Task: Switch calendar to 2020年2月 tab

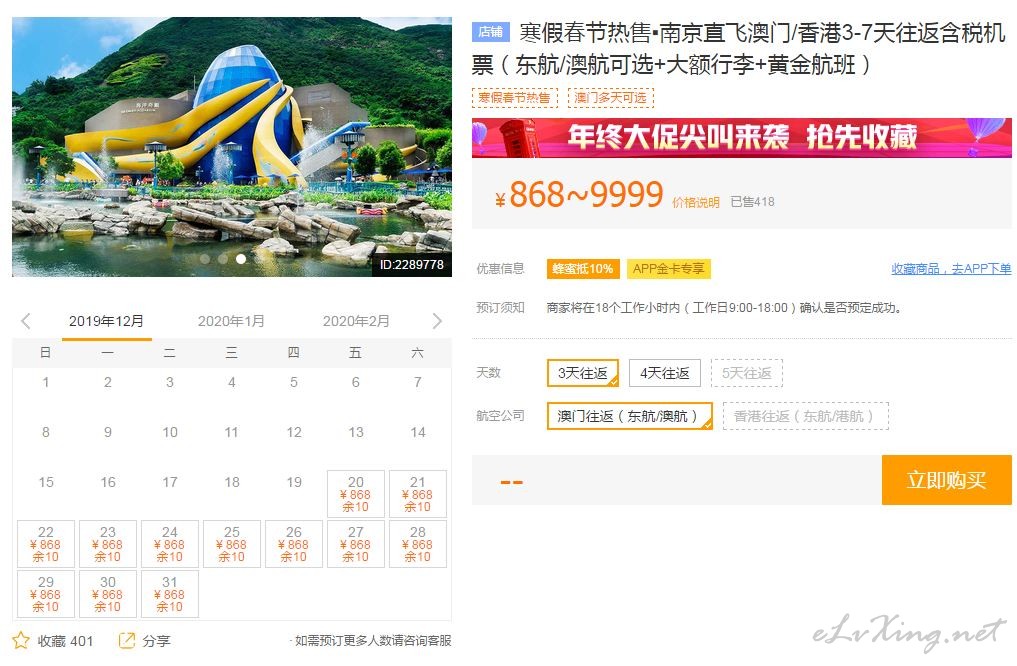Action: click(x=356, y=321)
